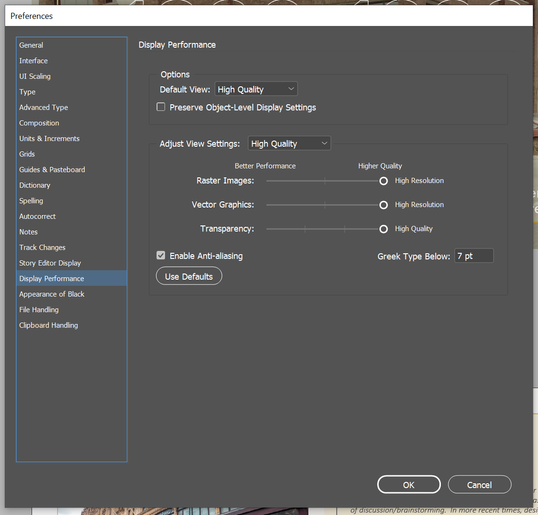
Task: Open Story Editor Display preferences
Action: tap(72, 263)
